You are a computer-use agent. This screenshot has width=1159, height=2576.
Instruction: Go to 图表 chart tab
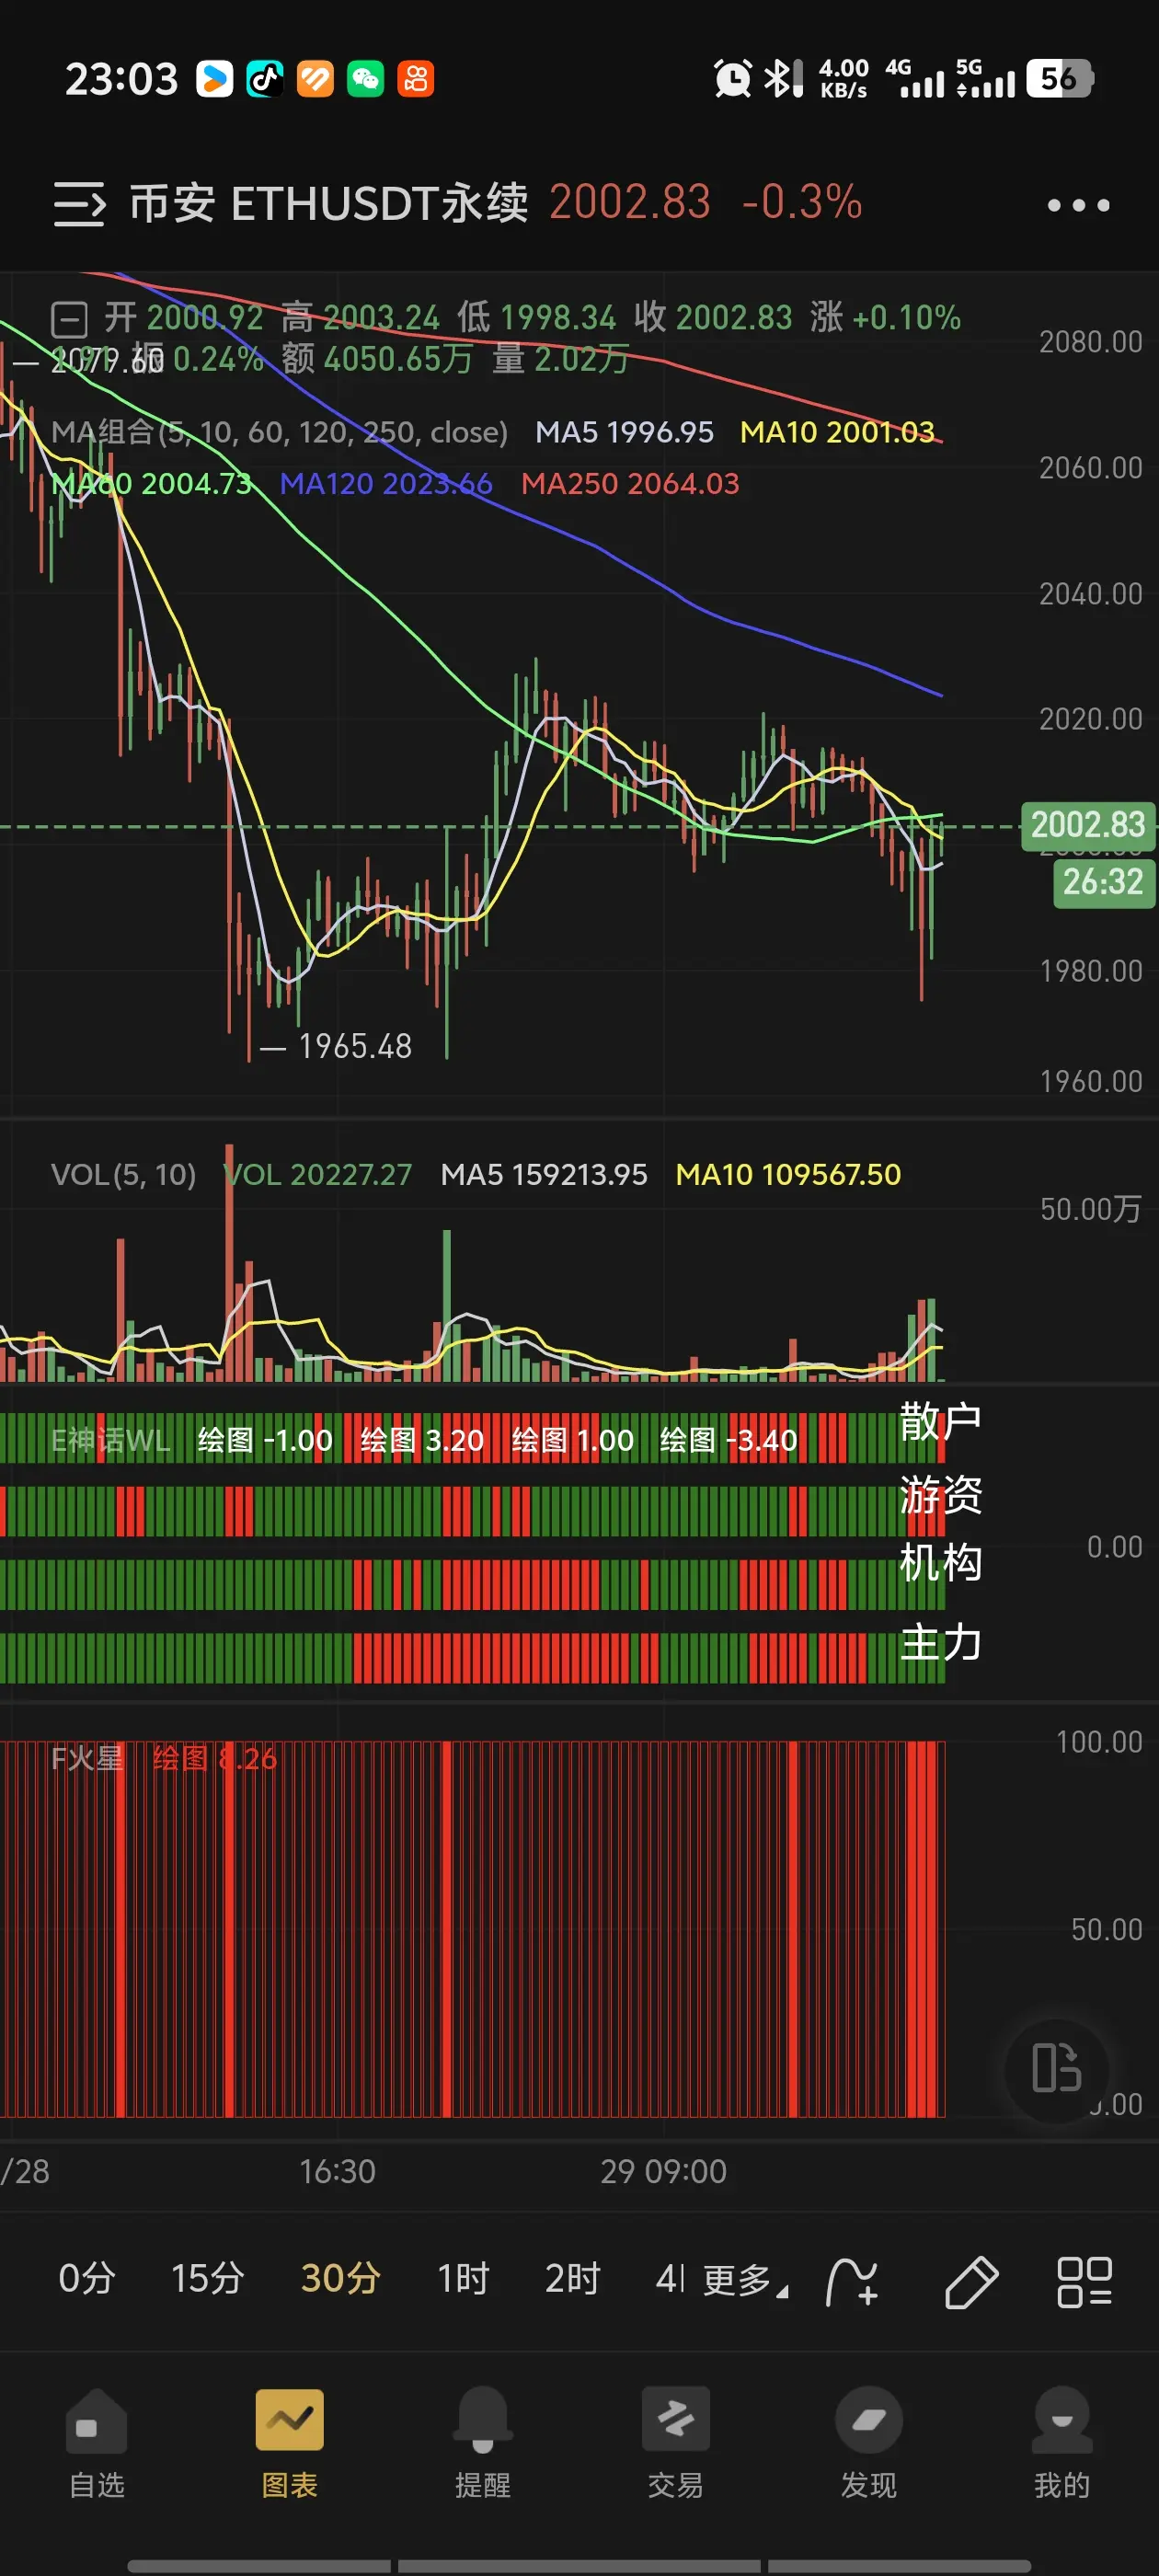pos(290,2444)
